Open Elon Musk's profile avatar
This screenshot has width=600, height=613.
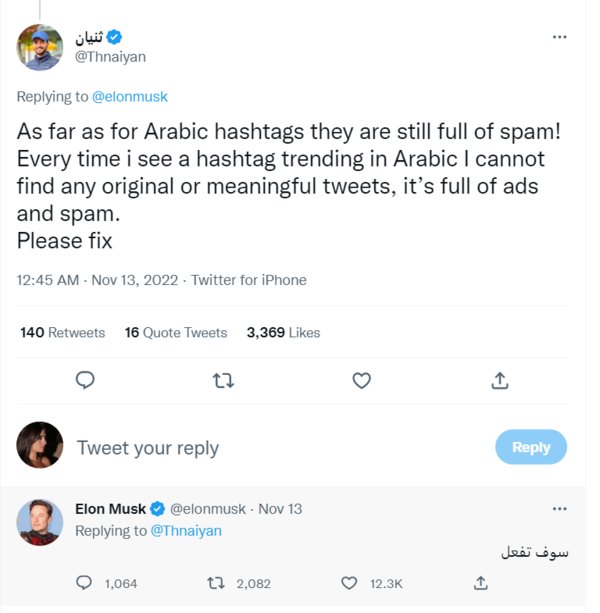tap(40, 522)
